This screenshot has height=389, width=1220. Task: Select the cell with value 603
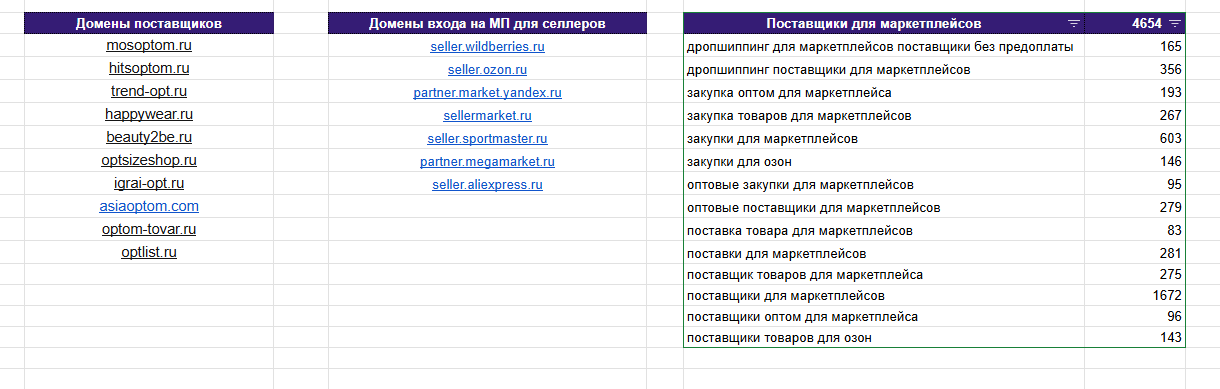(x=1135, y=138)
